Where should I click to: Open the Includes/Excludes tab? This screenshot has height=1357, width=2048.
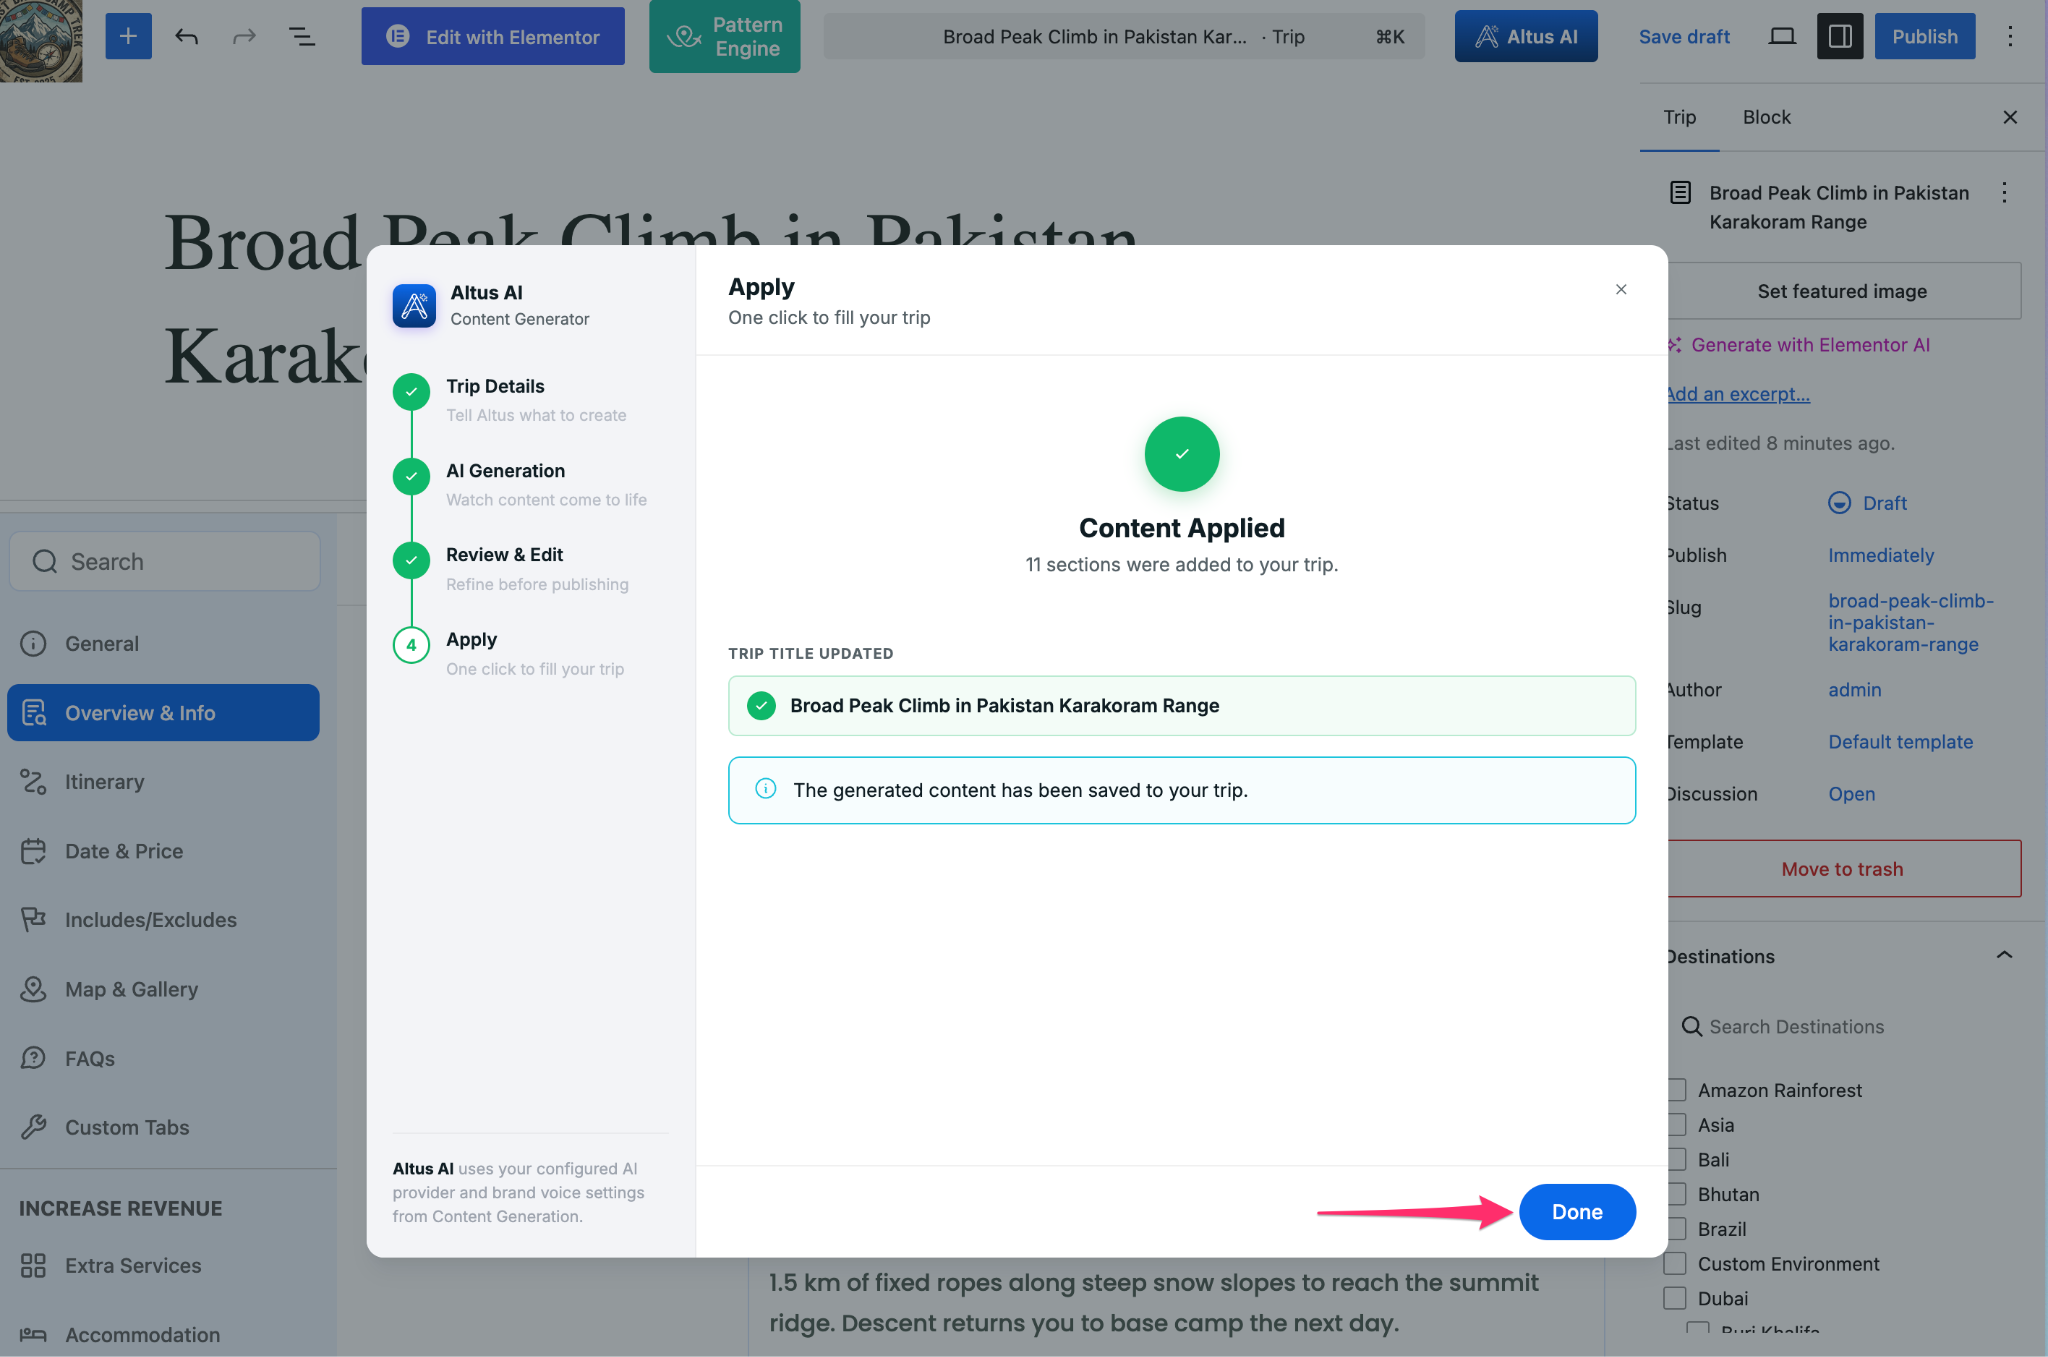(x=163, y=920)
